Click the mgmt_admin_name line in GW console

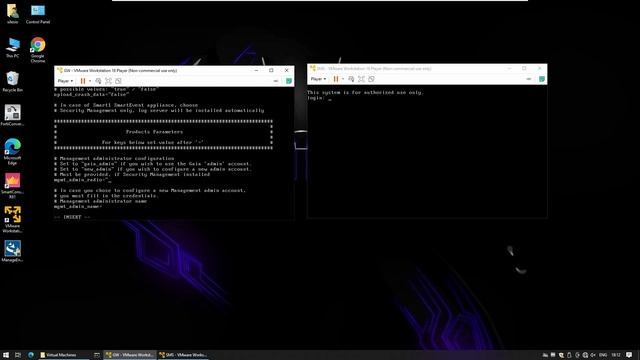pyautogui.click(x=78, y=206)
